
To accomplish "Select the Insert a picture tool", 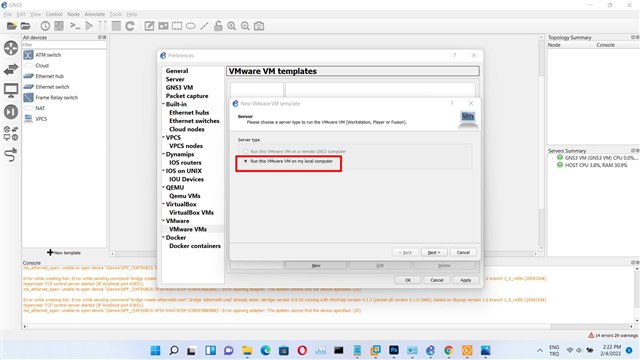I will tap(163, 26).
